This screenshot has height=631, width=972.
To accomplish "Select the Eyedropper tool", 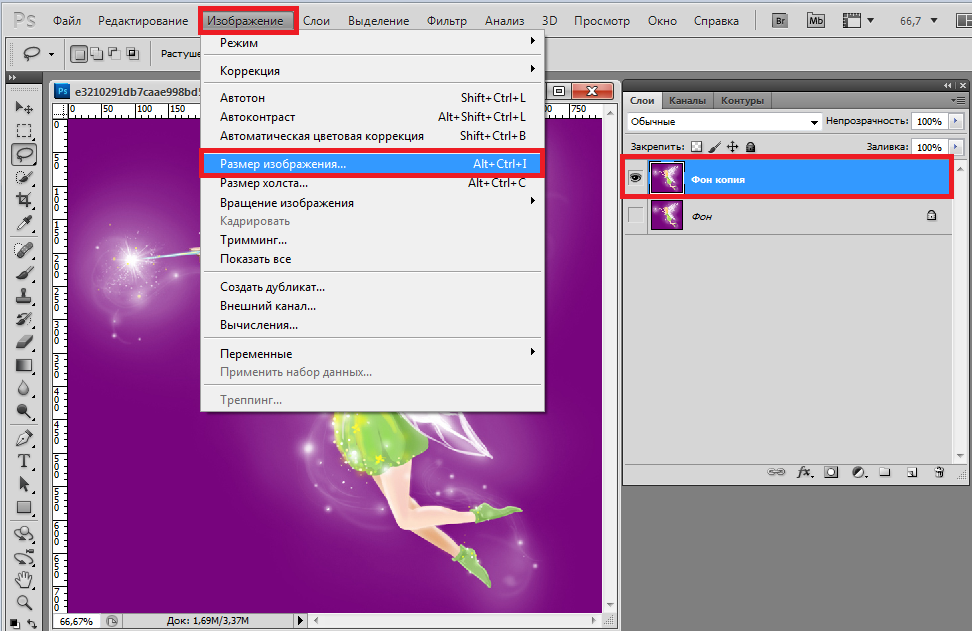I will (24, 223).
